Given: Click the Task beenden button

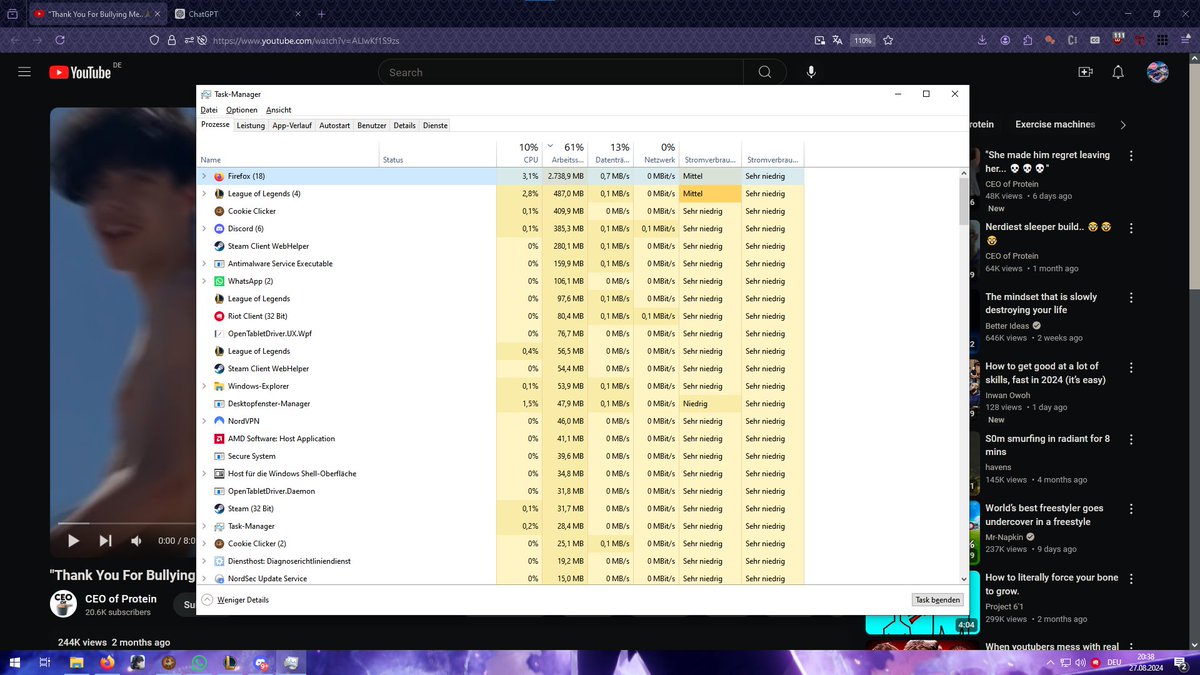Looking at the screenshot, I should (x=938, y=600).
